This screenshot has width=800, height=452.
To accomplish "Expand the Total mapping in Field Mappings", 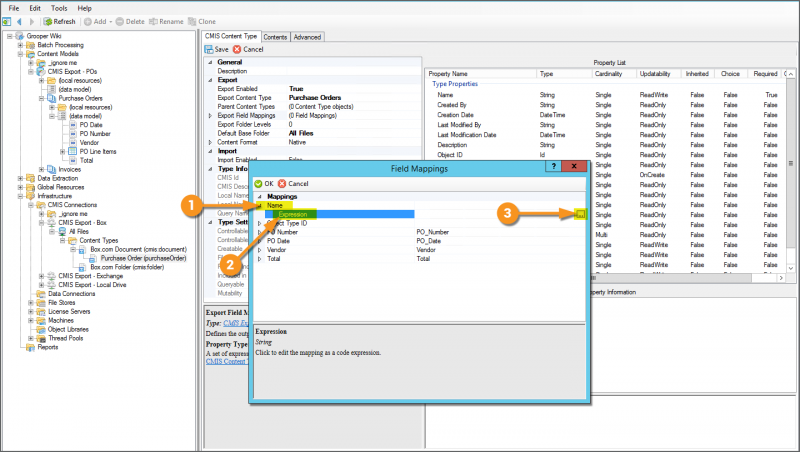I will pos(260,259).
